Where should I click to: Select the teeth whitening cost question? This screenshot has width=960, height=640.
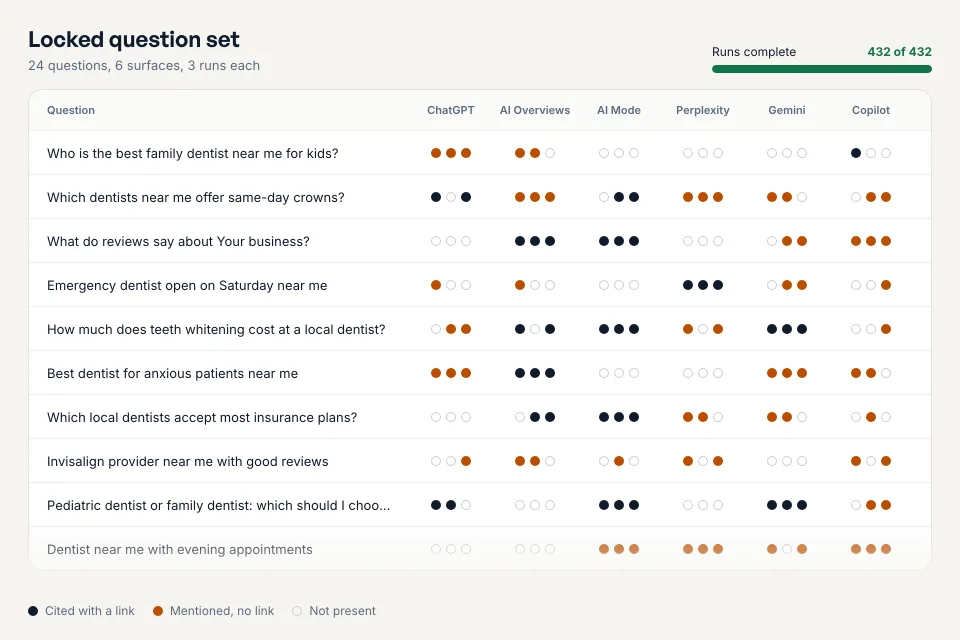pyautogui.click(x=480, y=329)
